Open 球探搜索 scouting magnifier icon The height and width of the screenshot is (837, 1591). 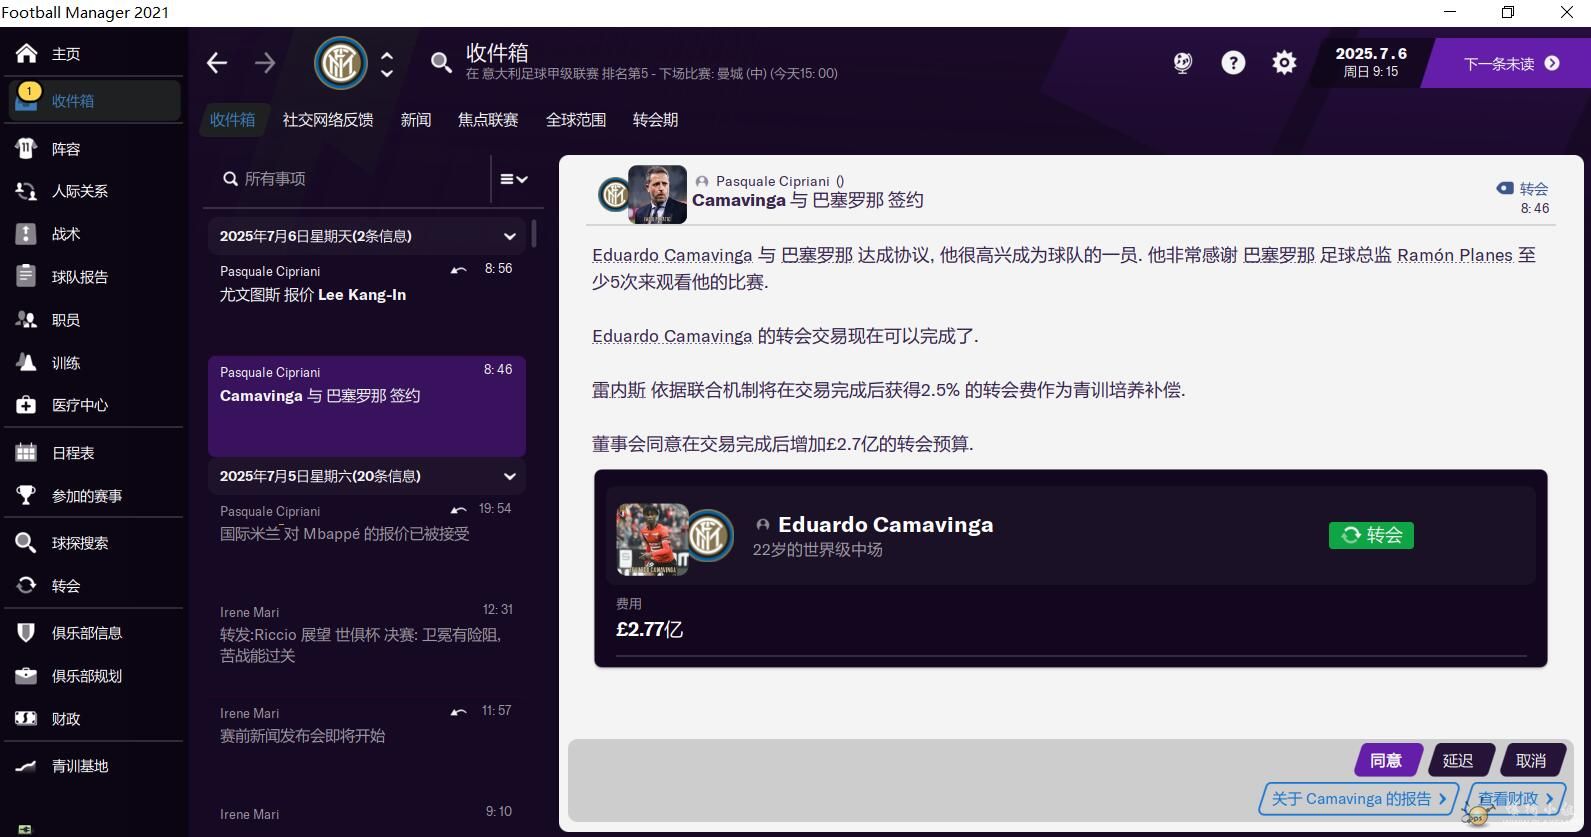point(27,543)
